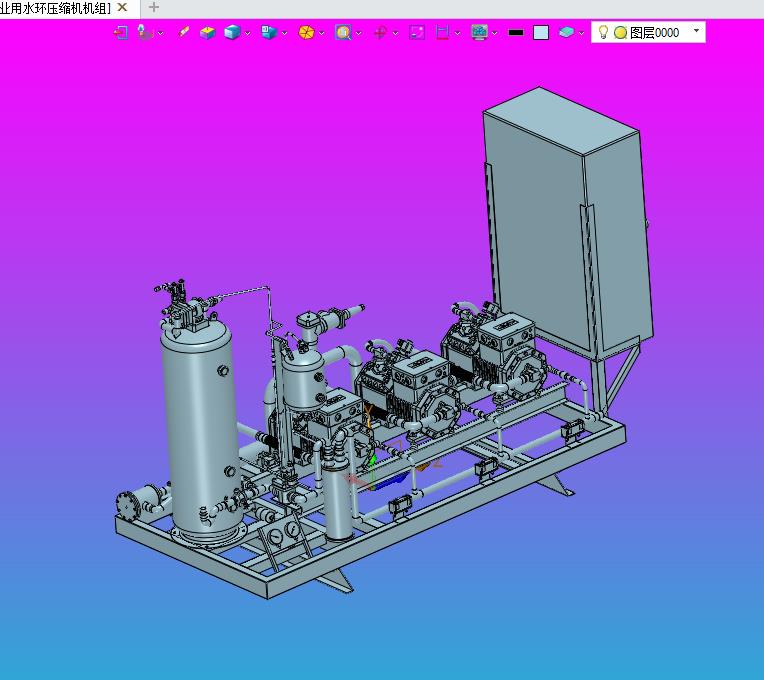Toggle the yellow circle layer status icon

(x=620, y=32)
